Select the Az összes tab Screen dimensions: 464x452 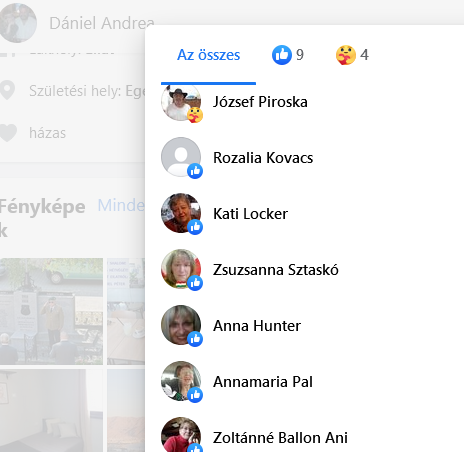coord(208,55)
